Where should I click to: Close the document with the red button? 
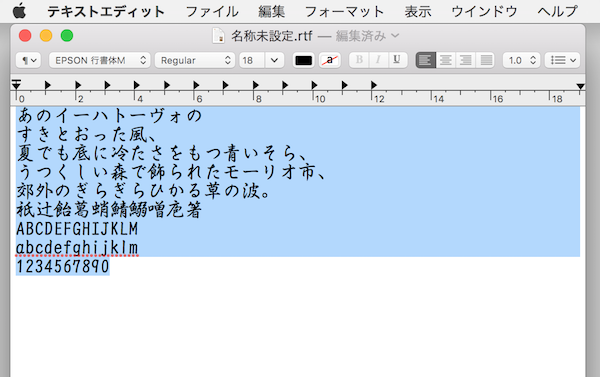pyautogui.click(x=25, y=36)
